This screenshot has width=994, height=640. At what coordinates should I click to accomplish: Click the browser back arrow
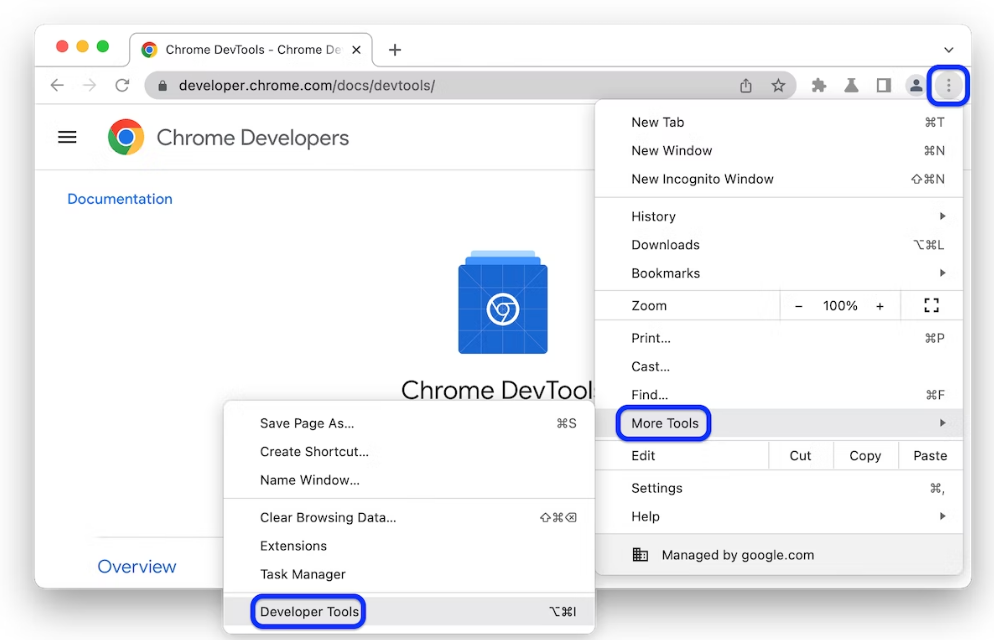click(57, 85)
